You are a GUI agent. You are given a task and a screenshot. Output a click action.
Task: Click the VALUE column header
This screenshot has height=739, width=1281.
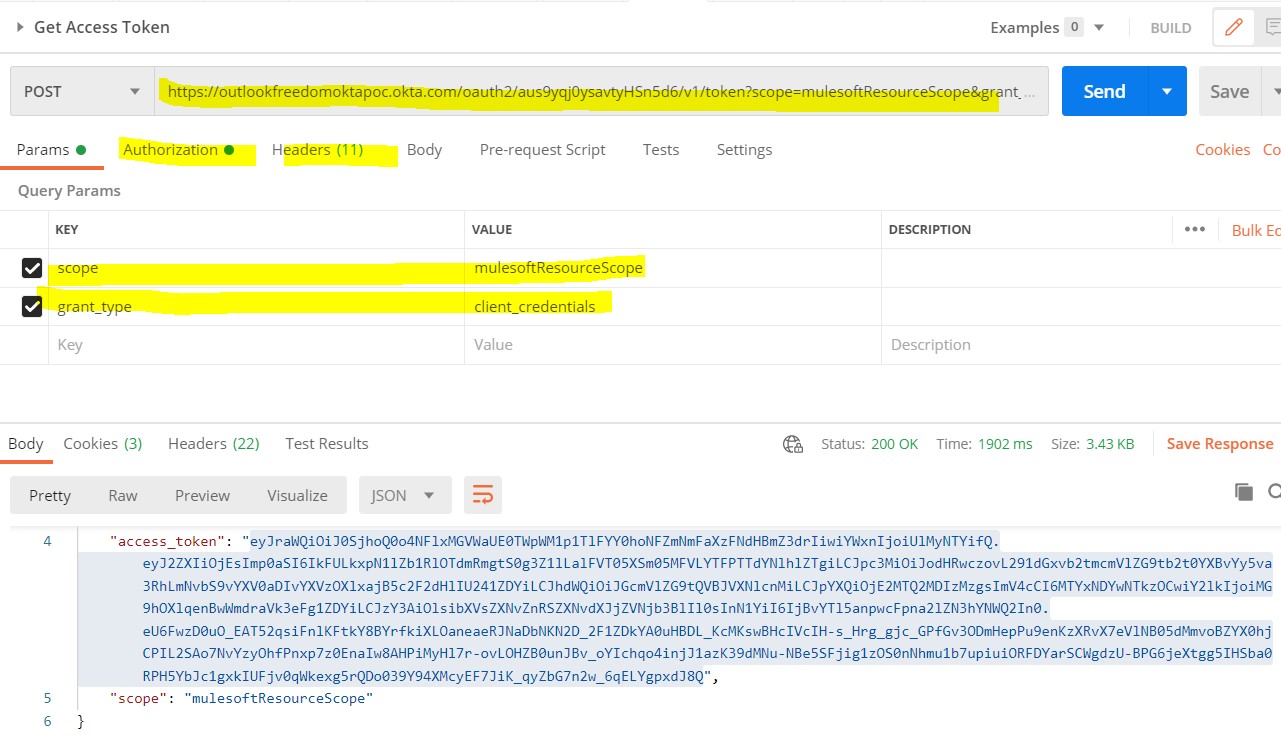pyautogui.click(x=492, y=230)
